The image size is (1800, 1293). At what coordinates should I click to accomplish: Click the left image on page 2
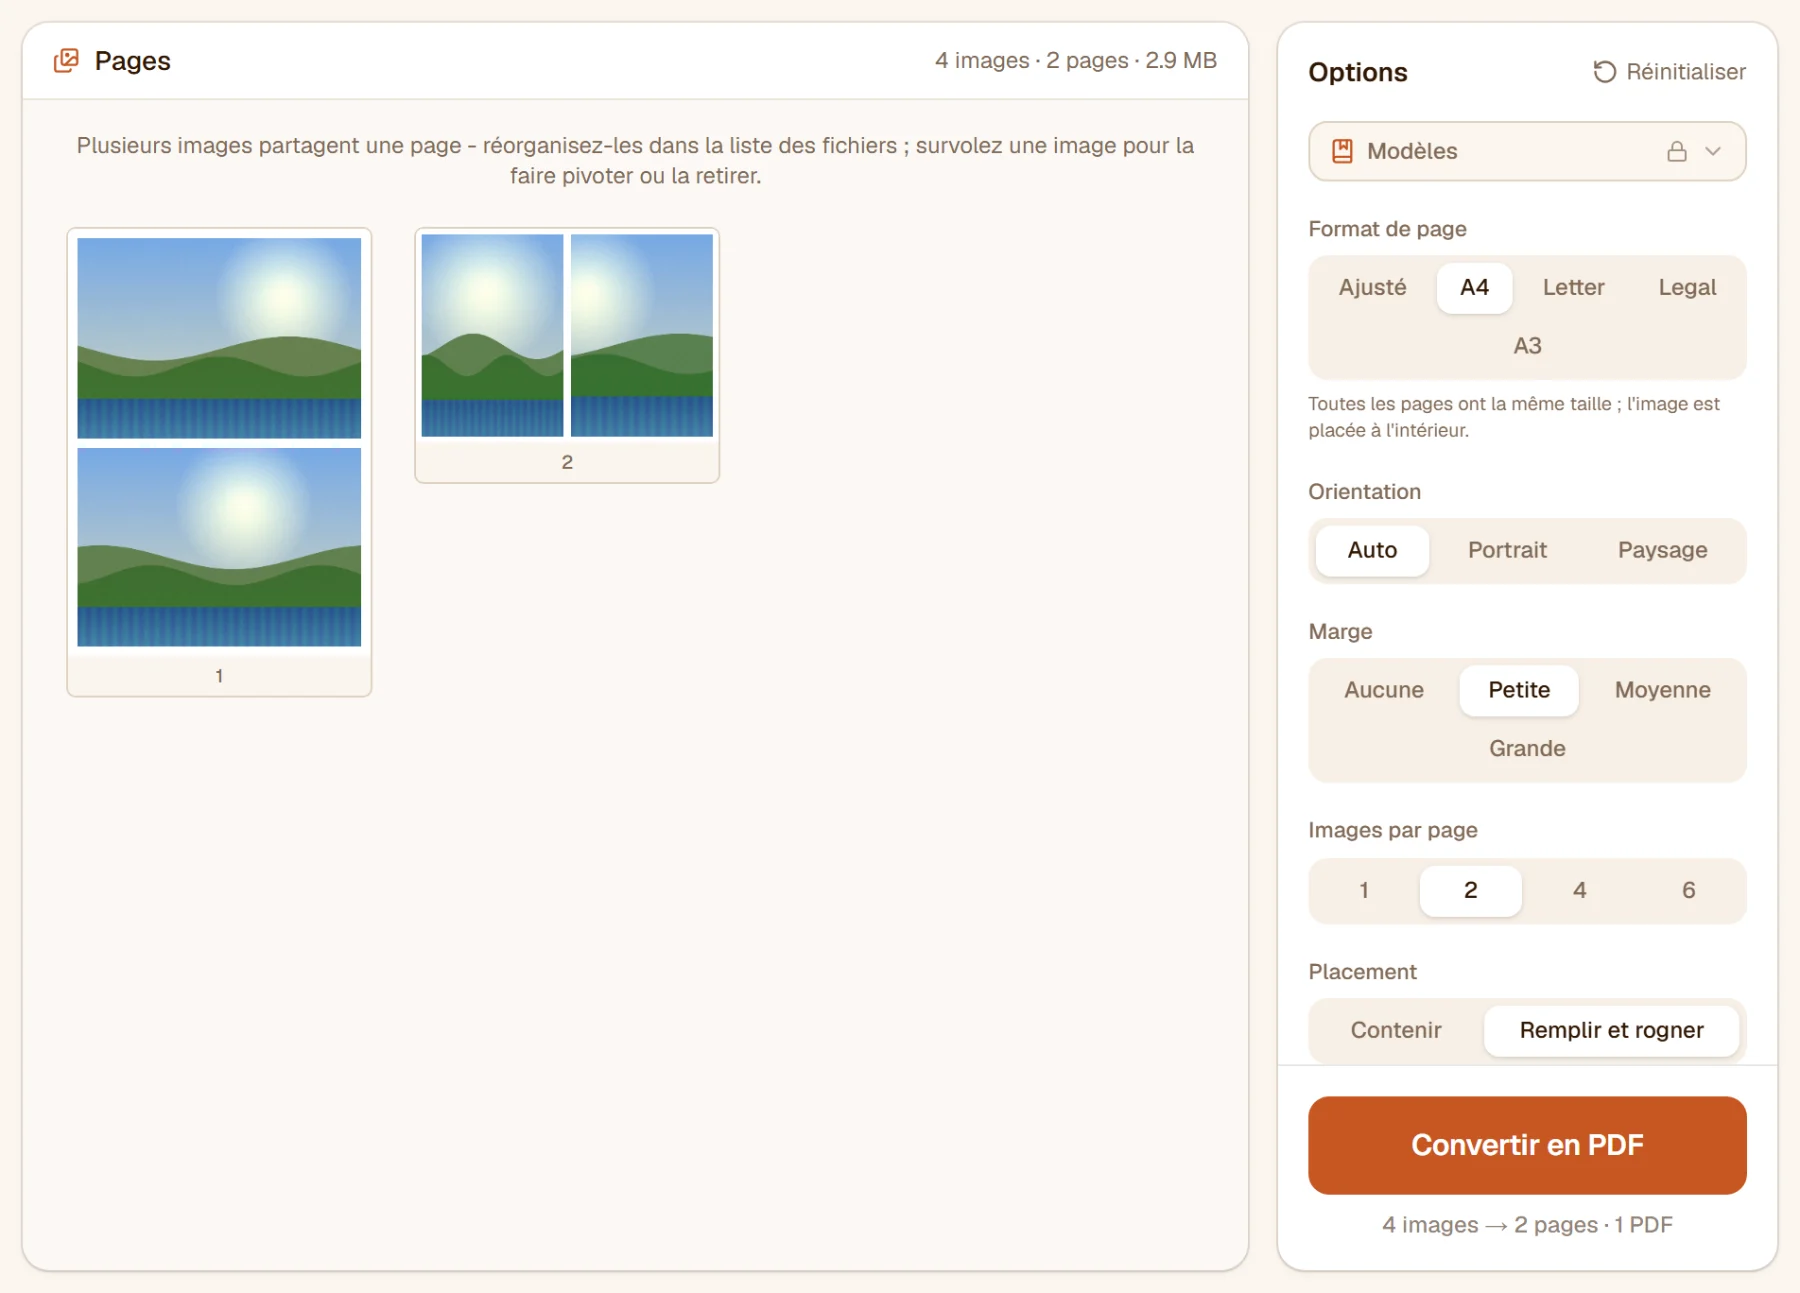(492, 335)
